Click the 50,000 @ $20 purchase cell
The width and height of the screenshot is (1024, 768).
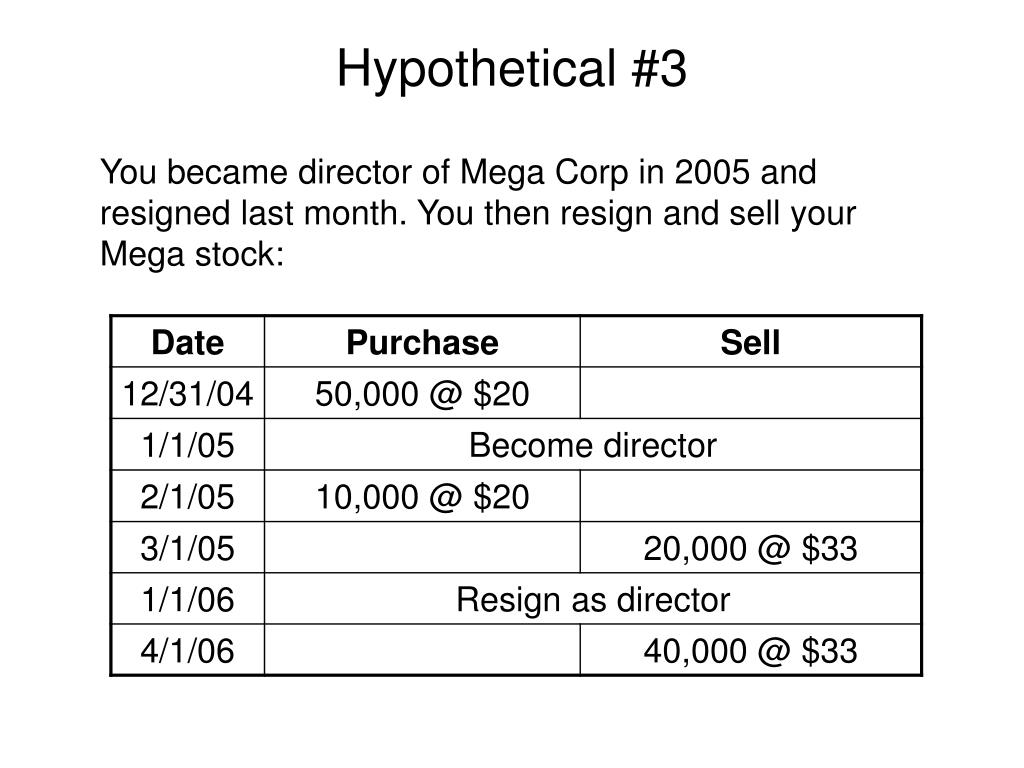(x=422, y=393)
